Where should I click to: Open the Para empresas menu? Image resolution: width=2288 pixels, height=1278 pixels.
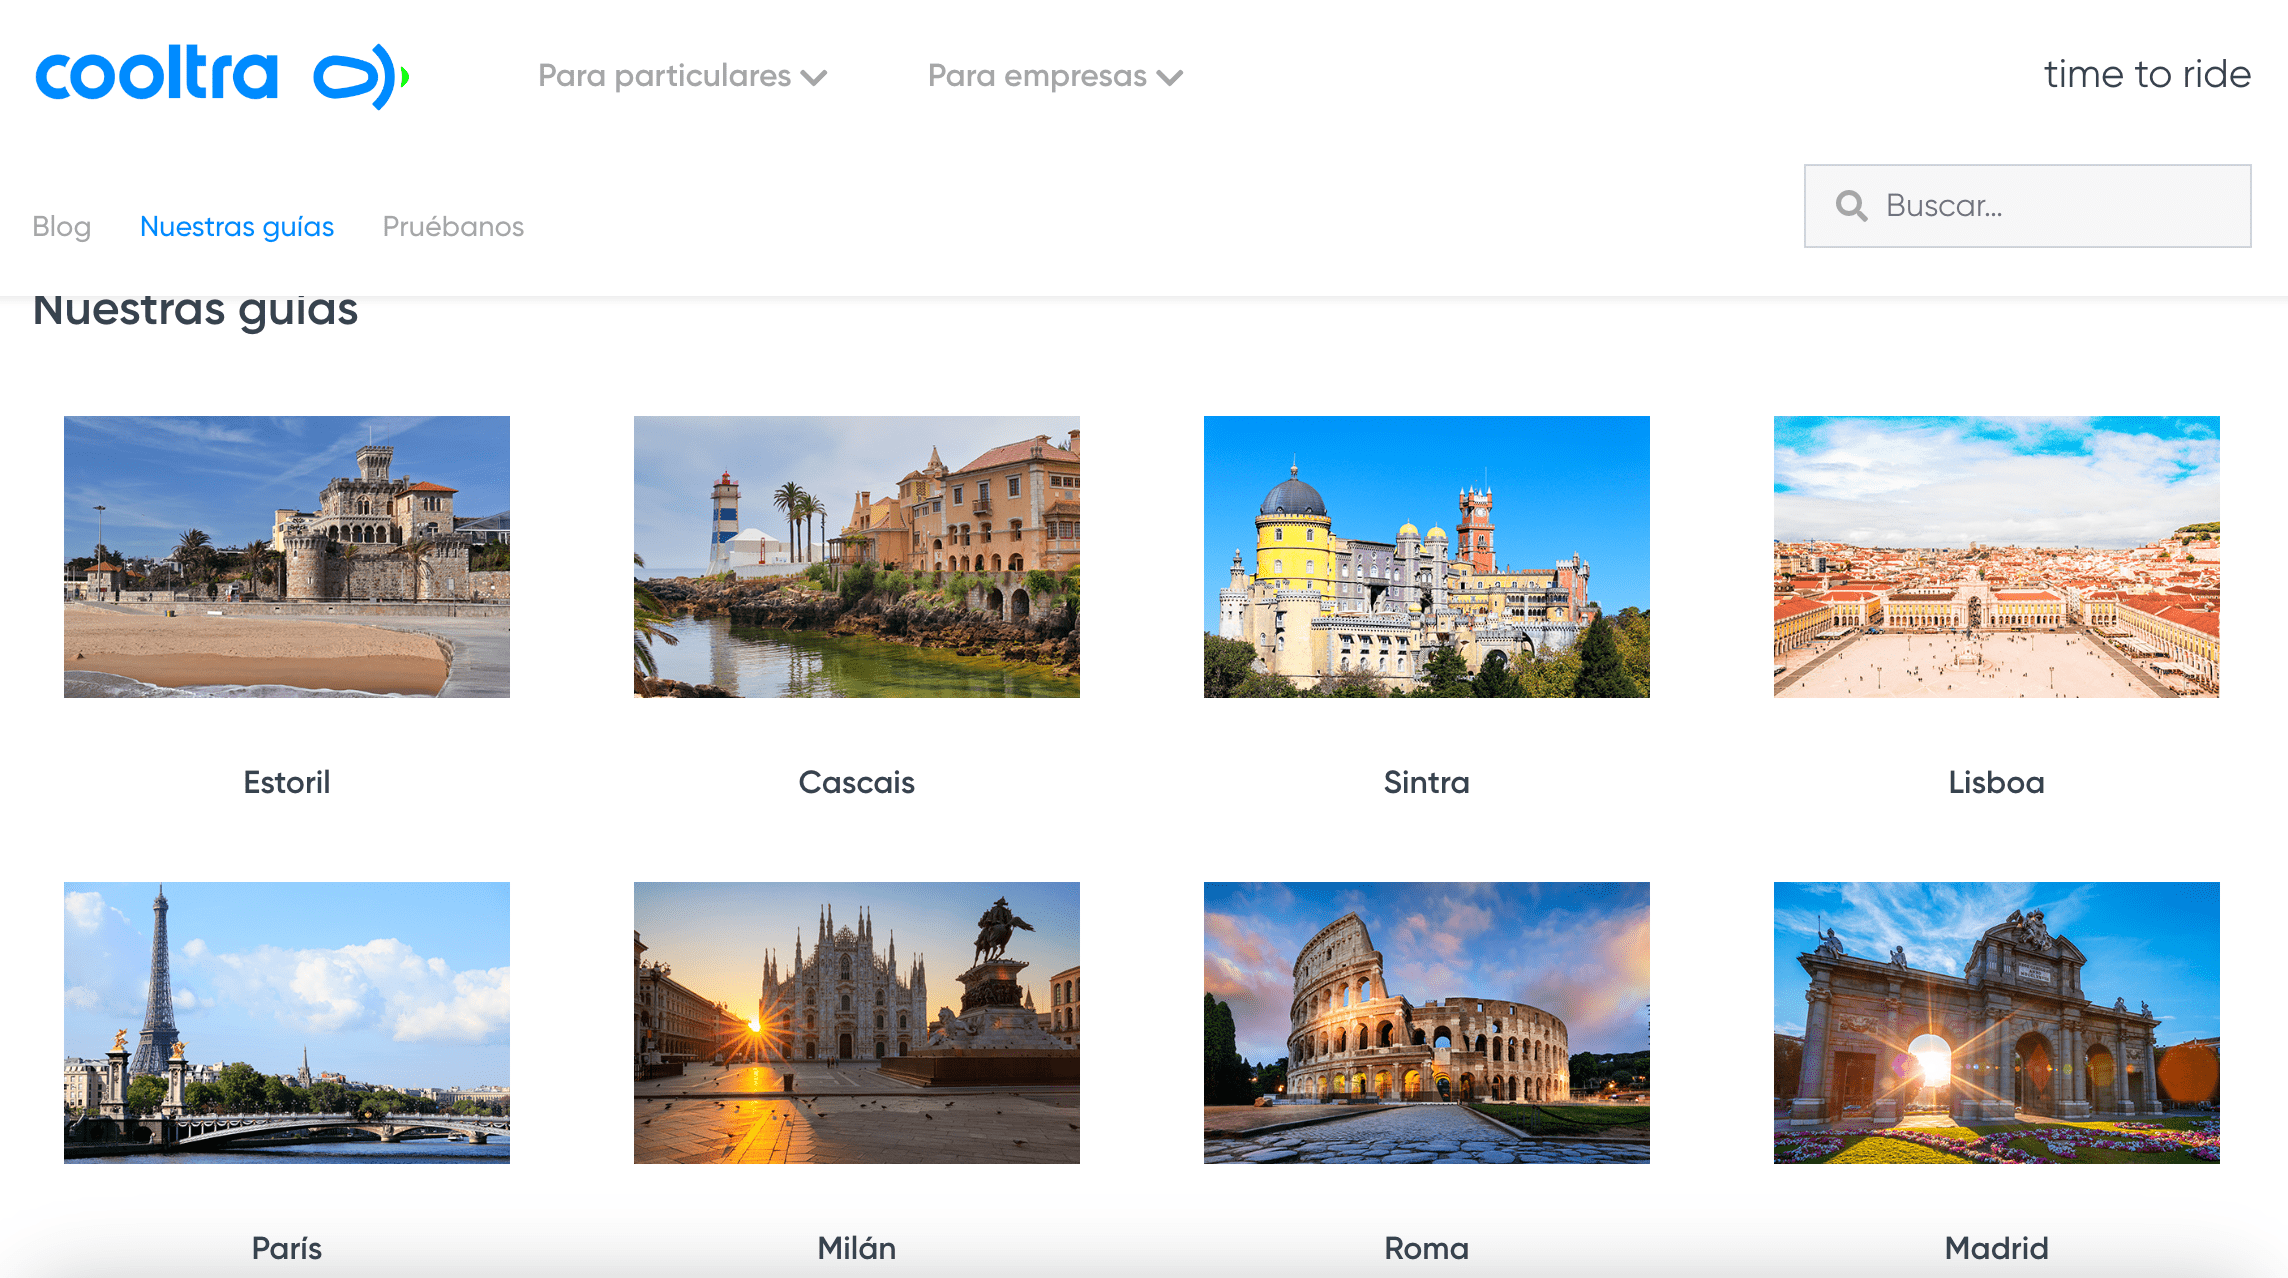click(1037, 76)
